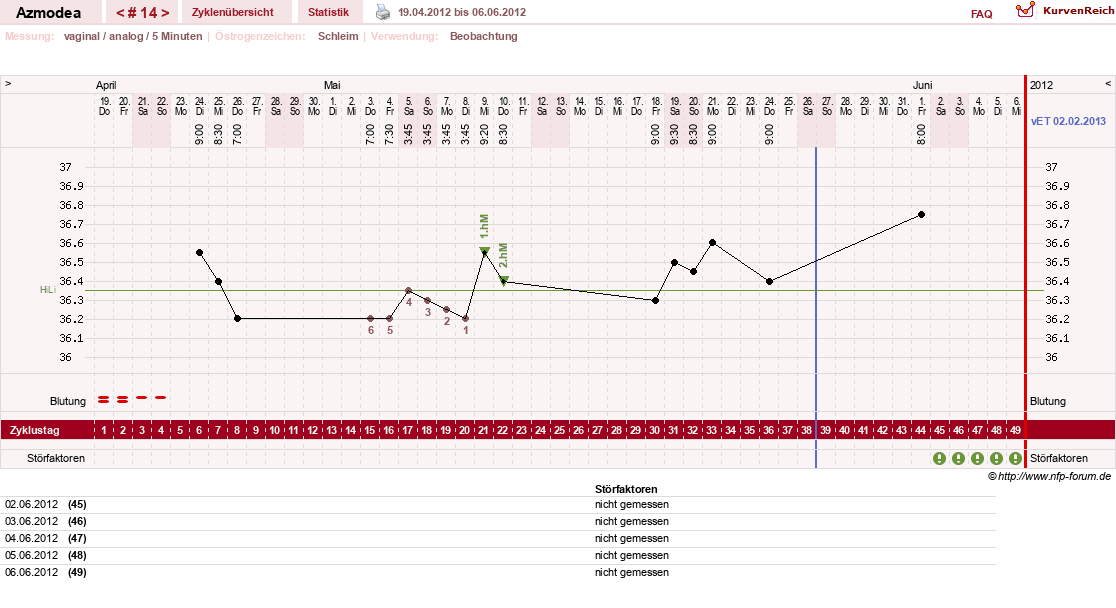Click the bleeding marker on cycle day 1
Viewport: 1116px width, 608px height.
[104, 400]
